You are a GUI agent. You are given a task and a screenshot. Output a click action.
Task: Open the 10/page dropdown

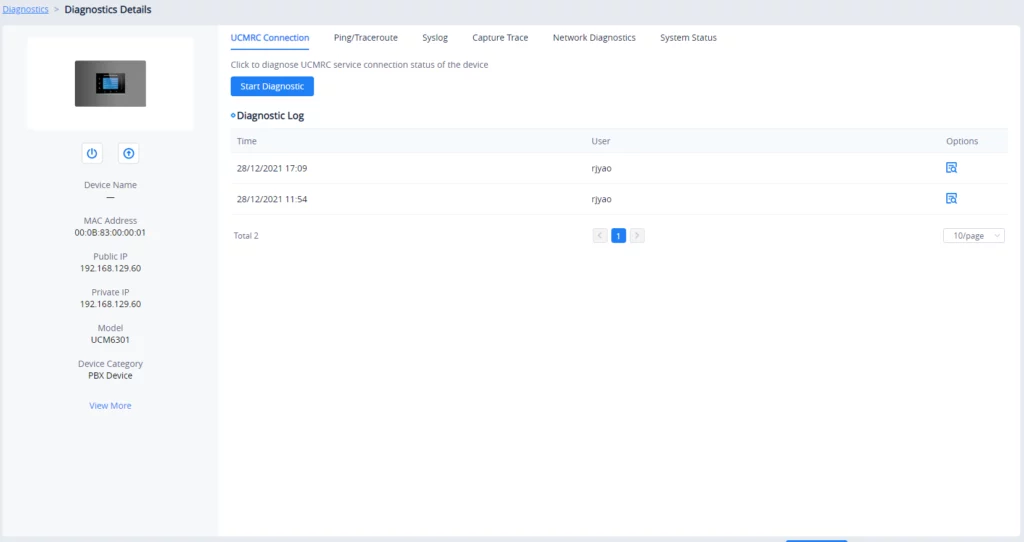coord(974,236)
